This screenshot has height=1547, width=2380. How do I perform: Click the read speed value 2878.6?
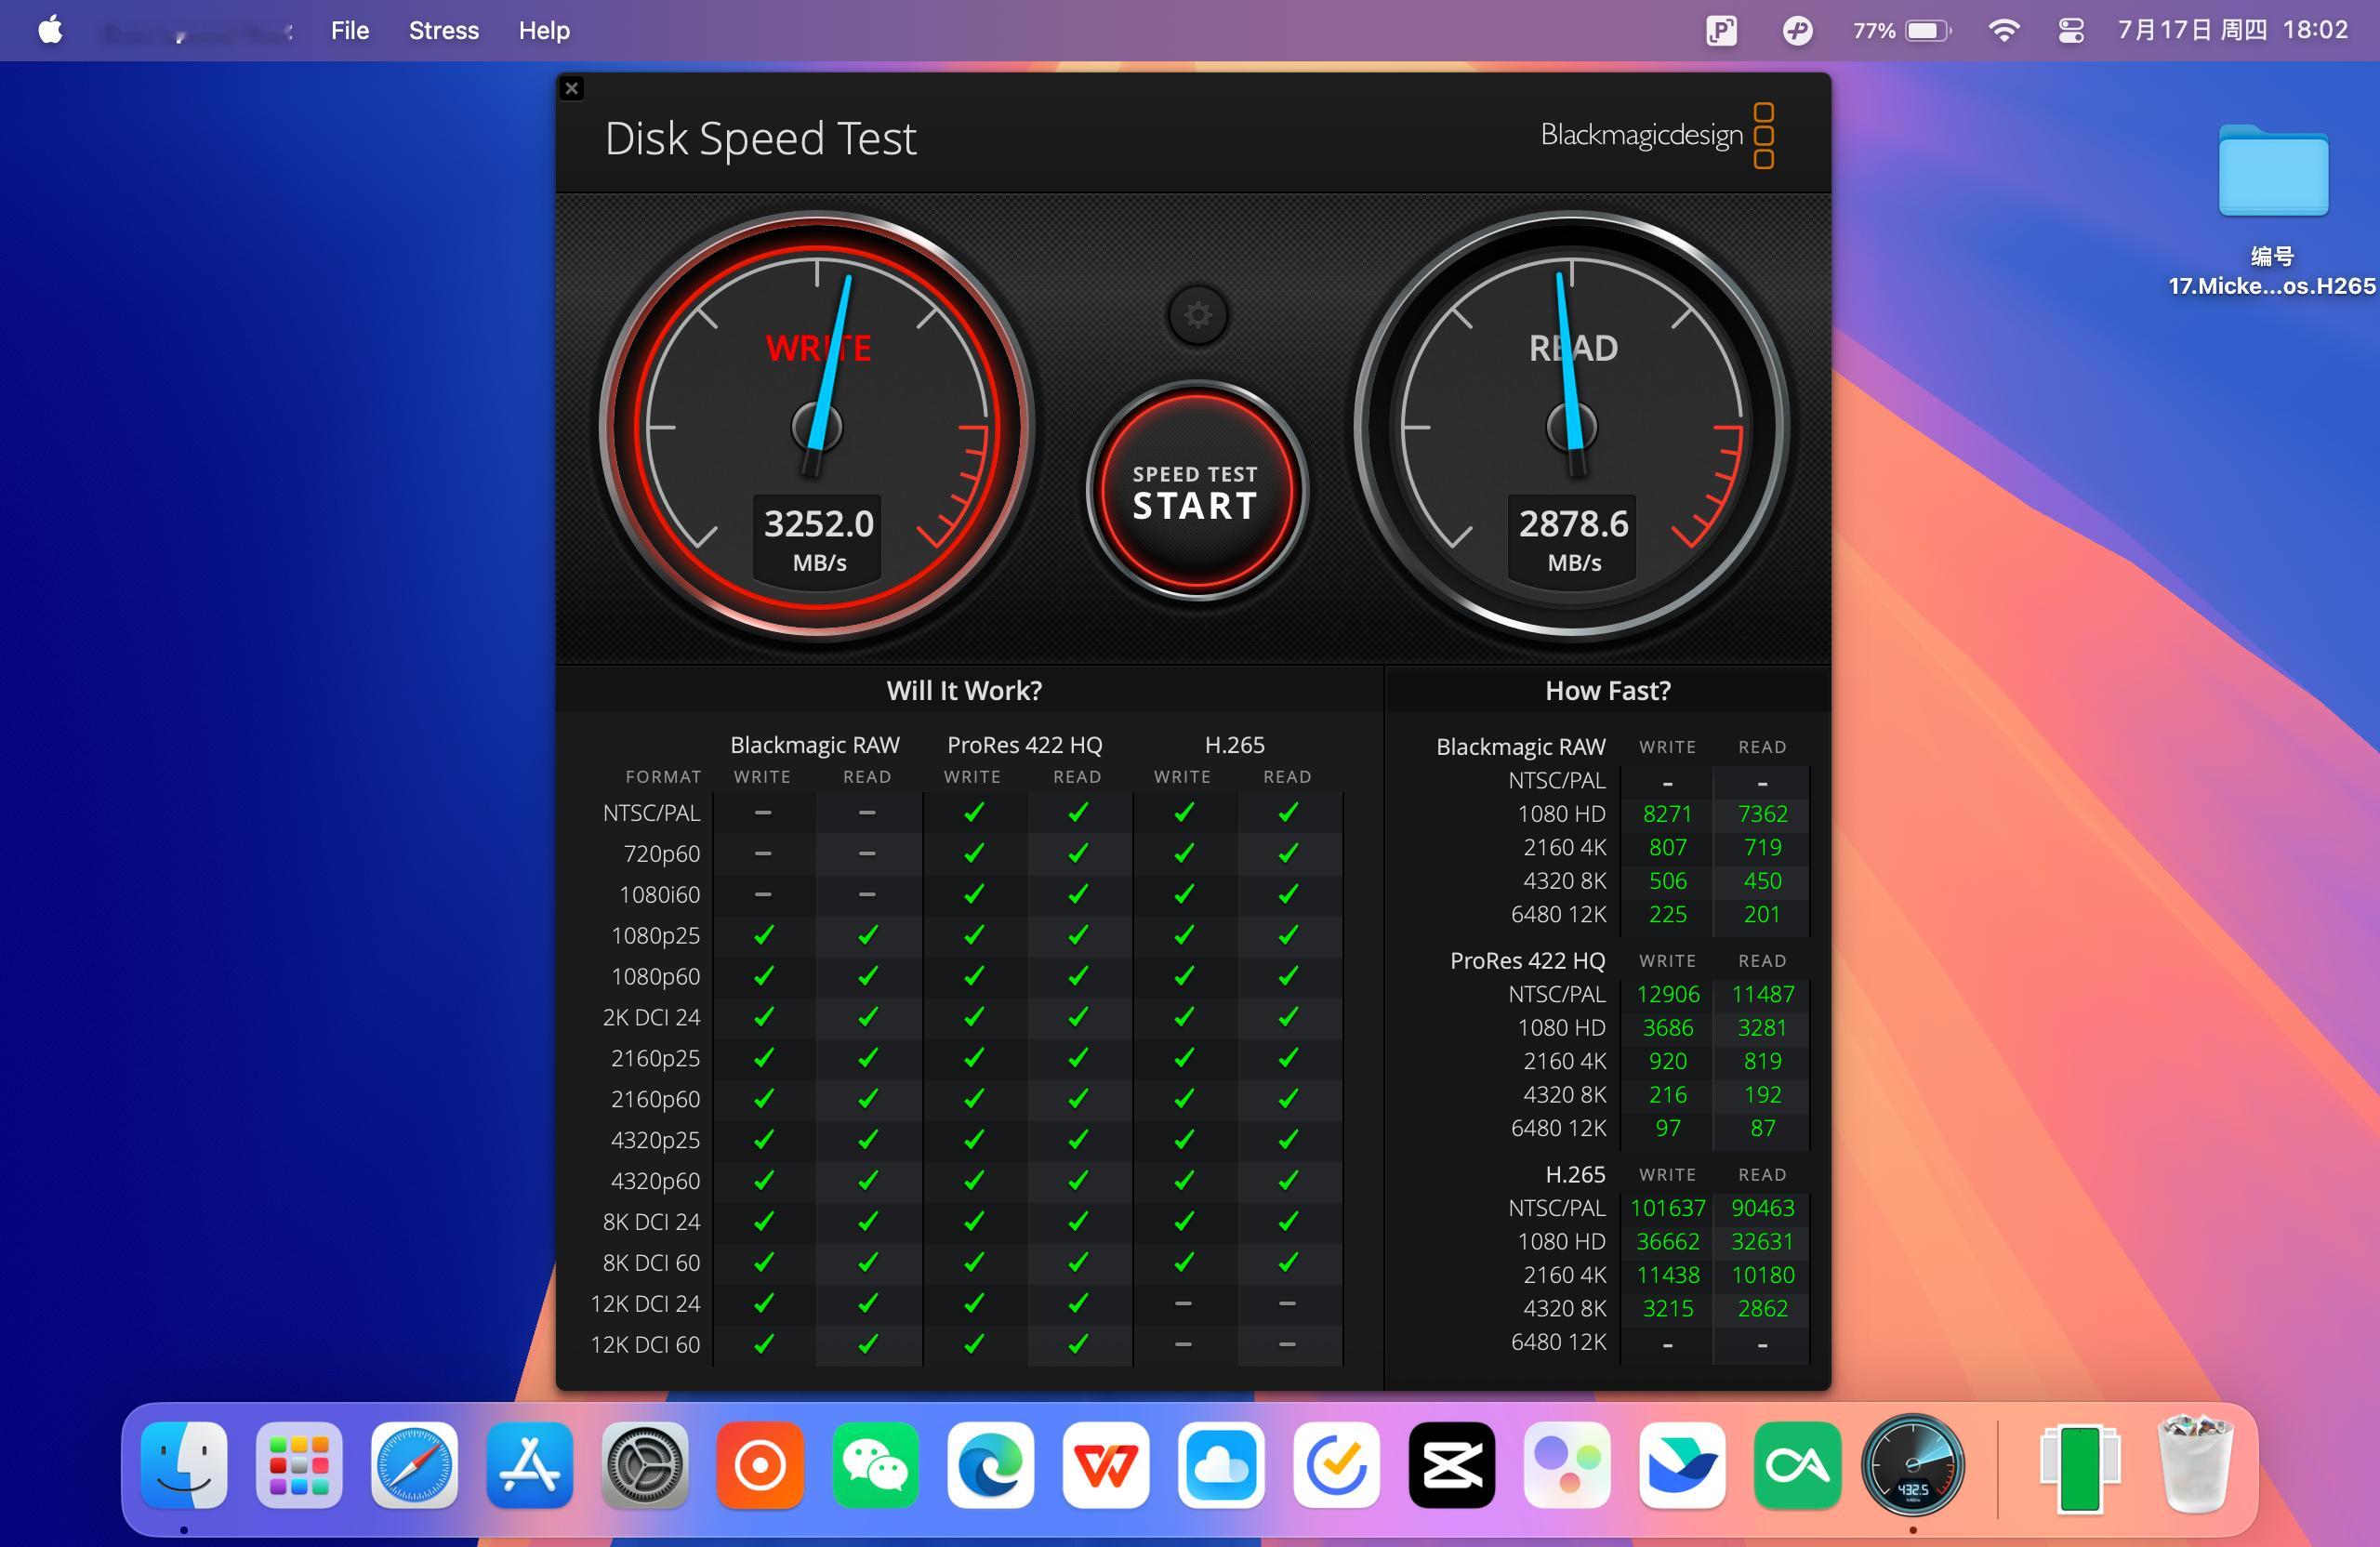(x=1573, y=523)
